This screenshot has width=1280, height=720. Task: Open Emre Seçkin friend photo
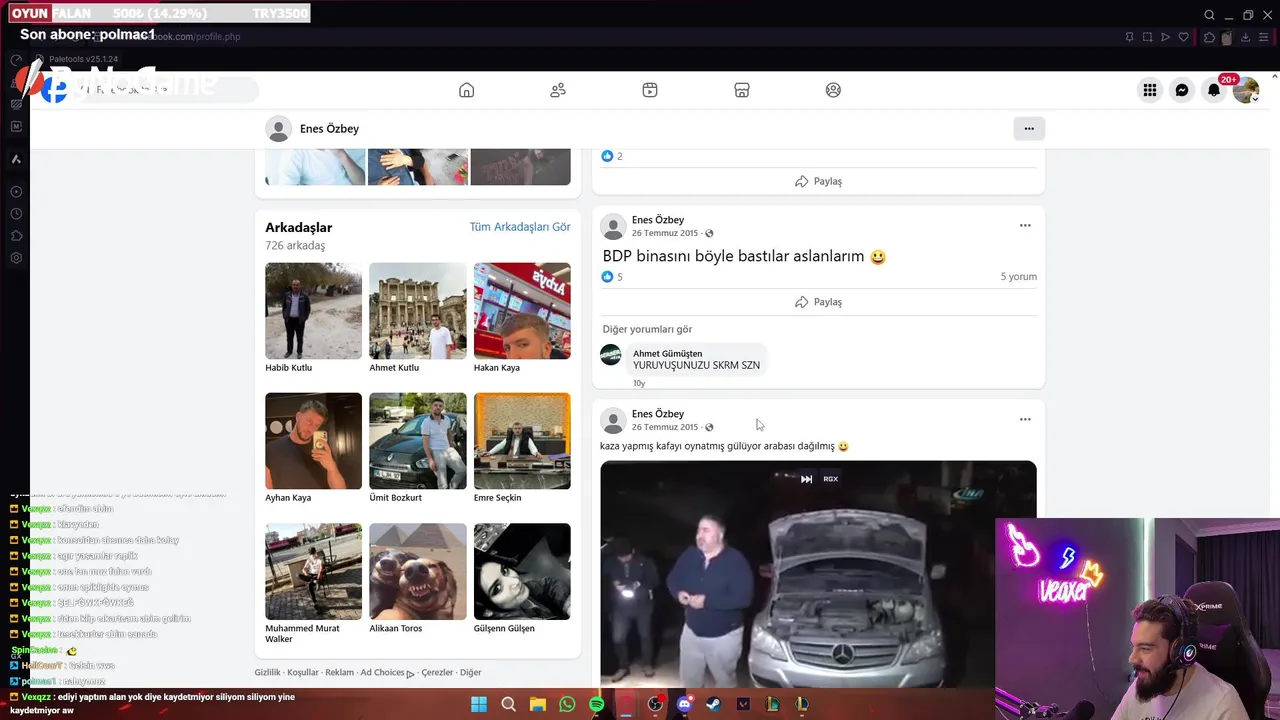[x=522, y=441]
